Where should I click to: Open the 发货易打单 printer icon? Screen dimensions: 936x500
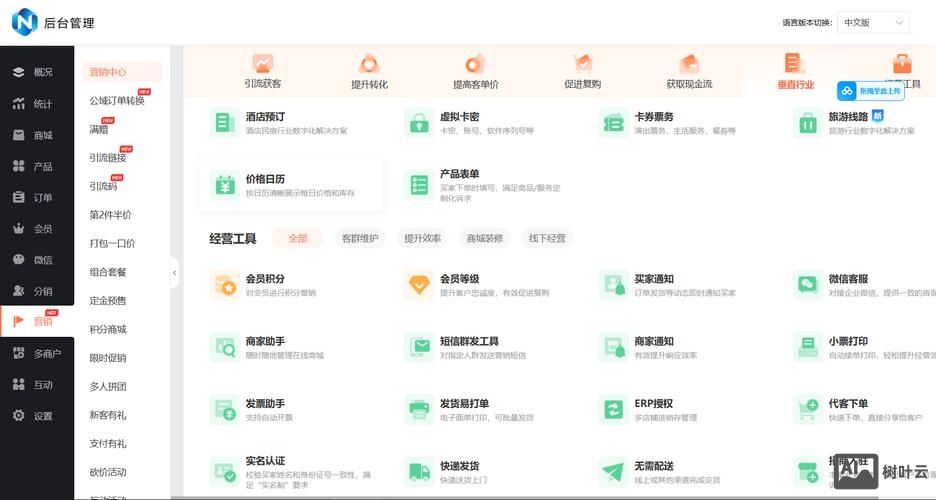419,409
